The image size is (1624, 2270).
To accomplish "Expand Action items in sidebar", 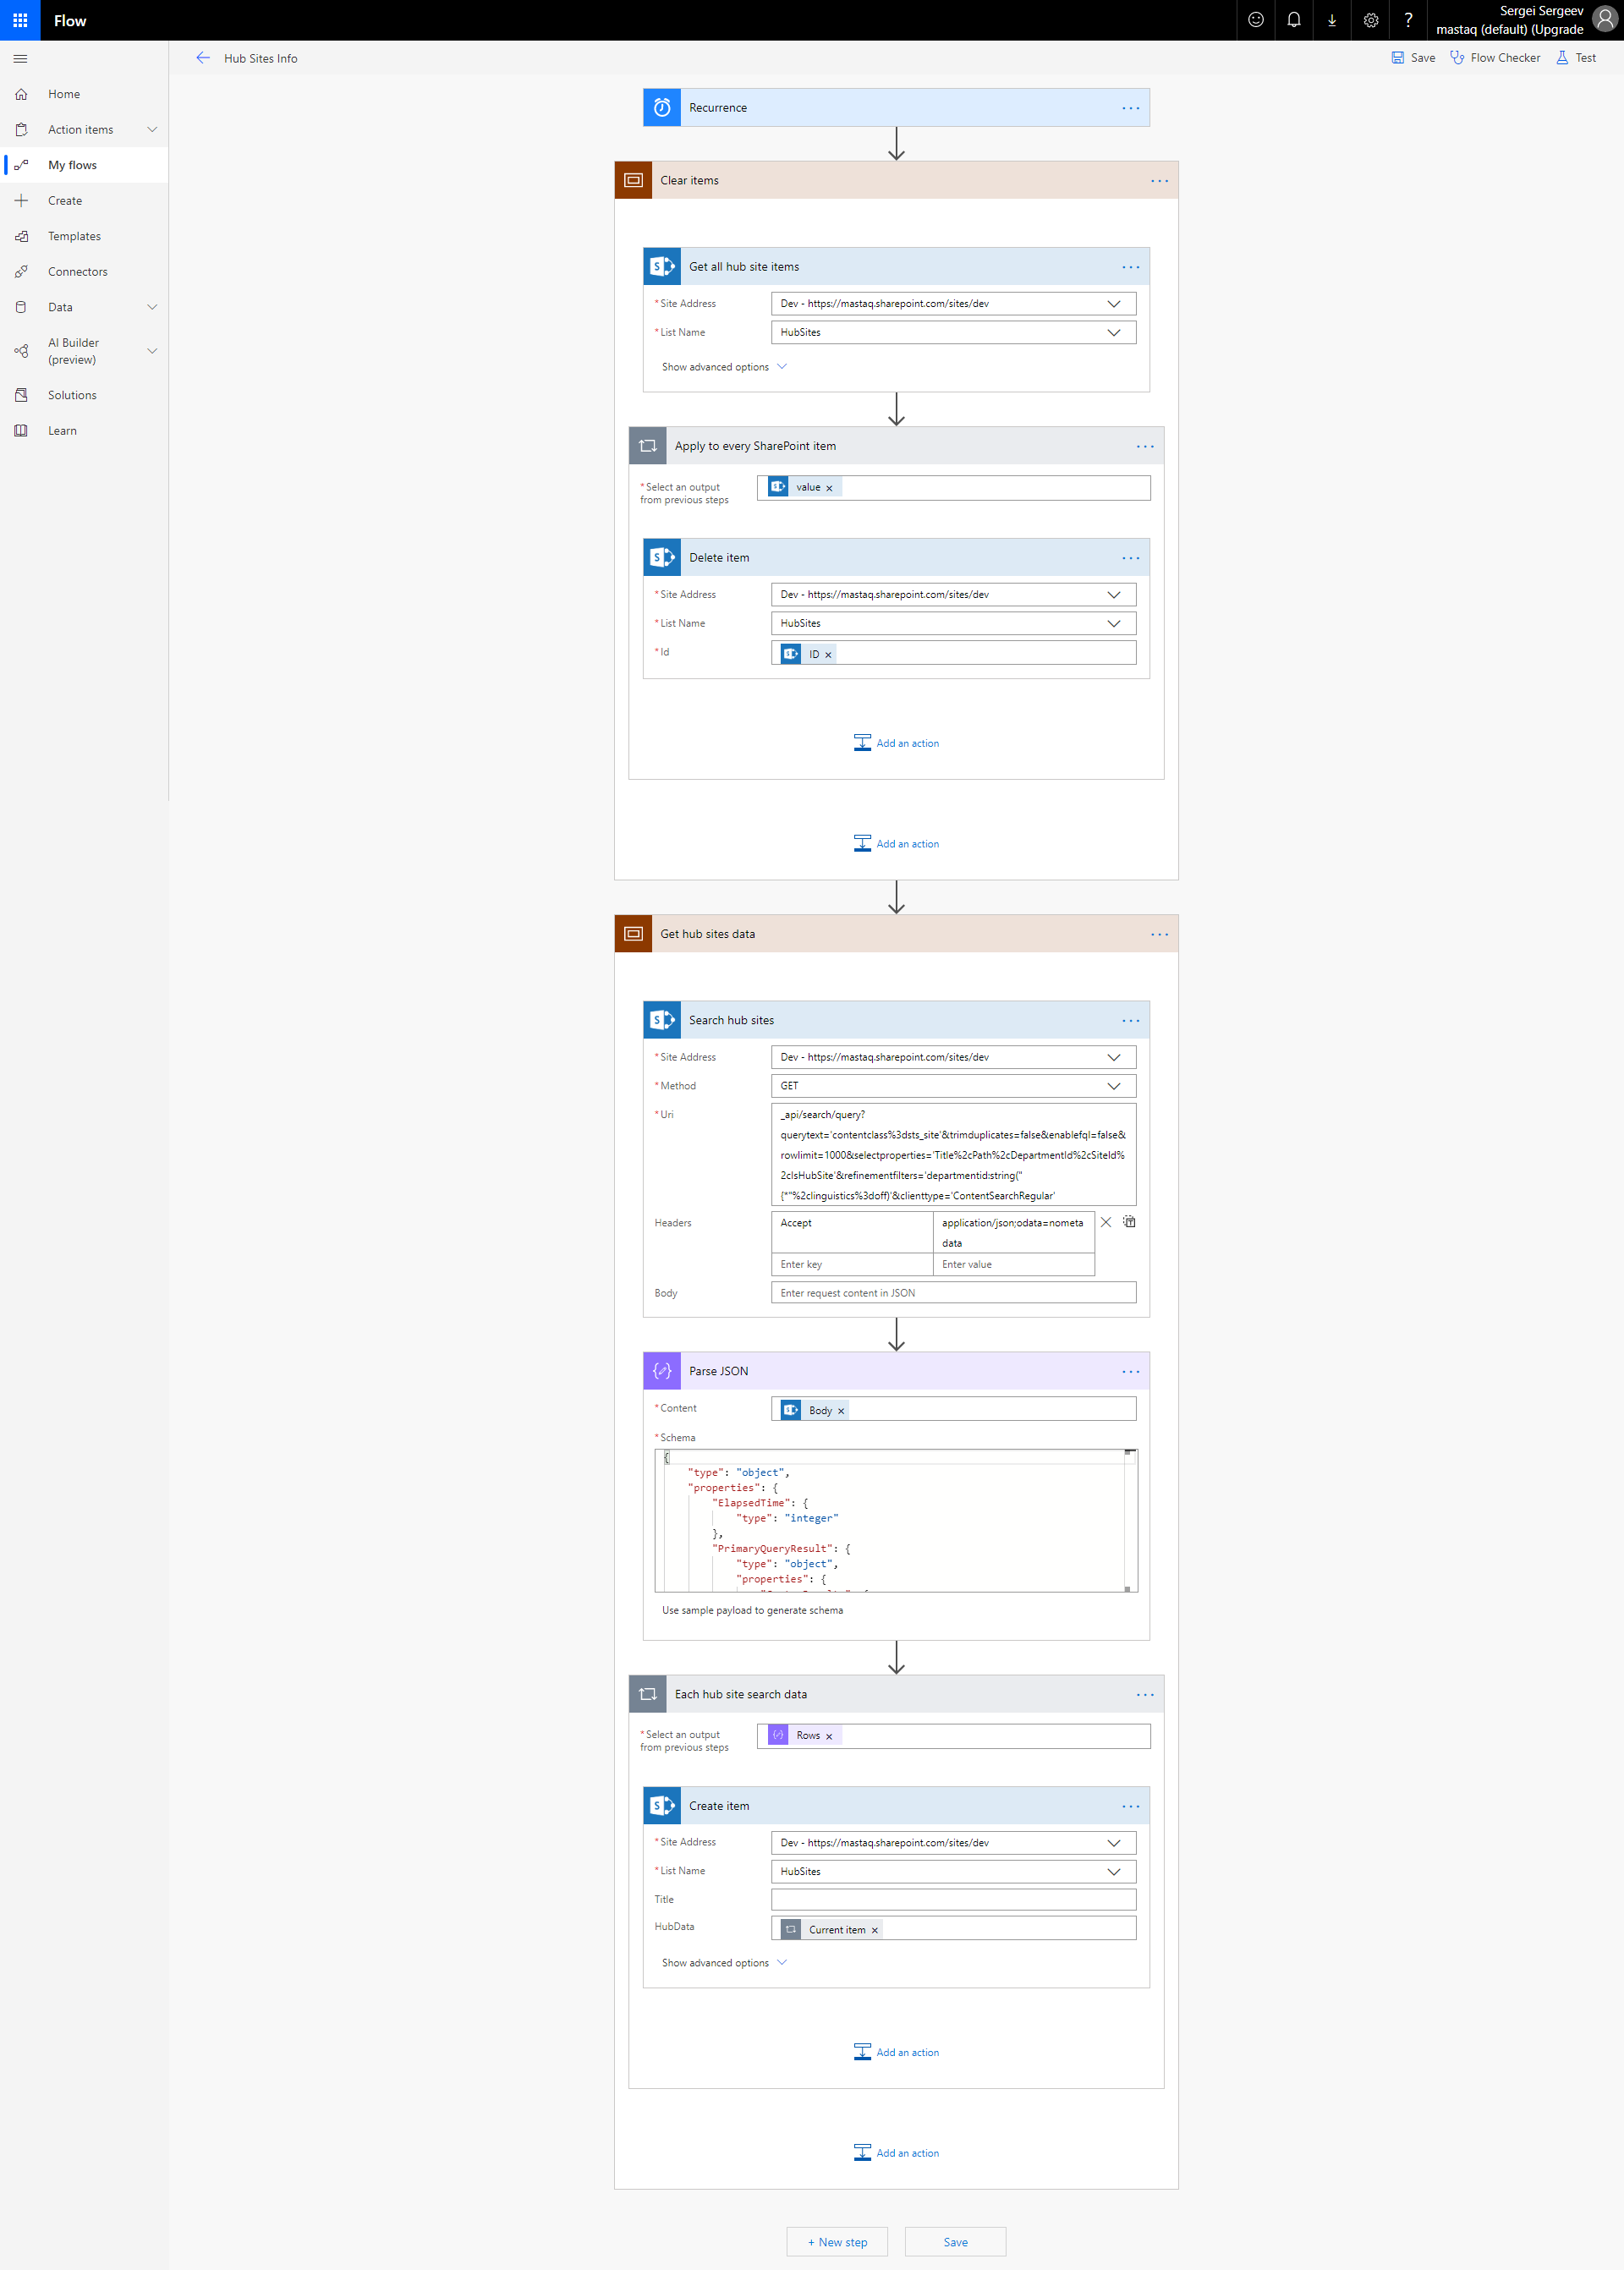I will click(x=152, y=130).
